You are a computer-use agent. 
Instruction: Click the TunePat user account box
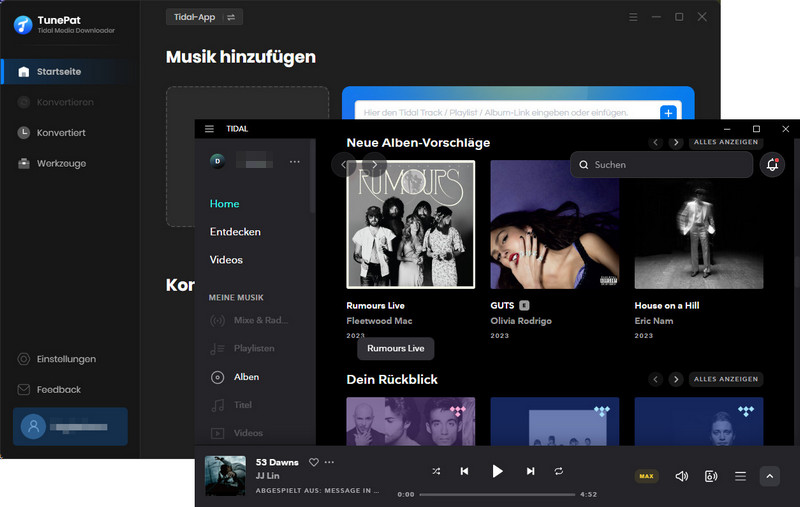pyautogui.click(x=70, y=426)
